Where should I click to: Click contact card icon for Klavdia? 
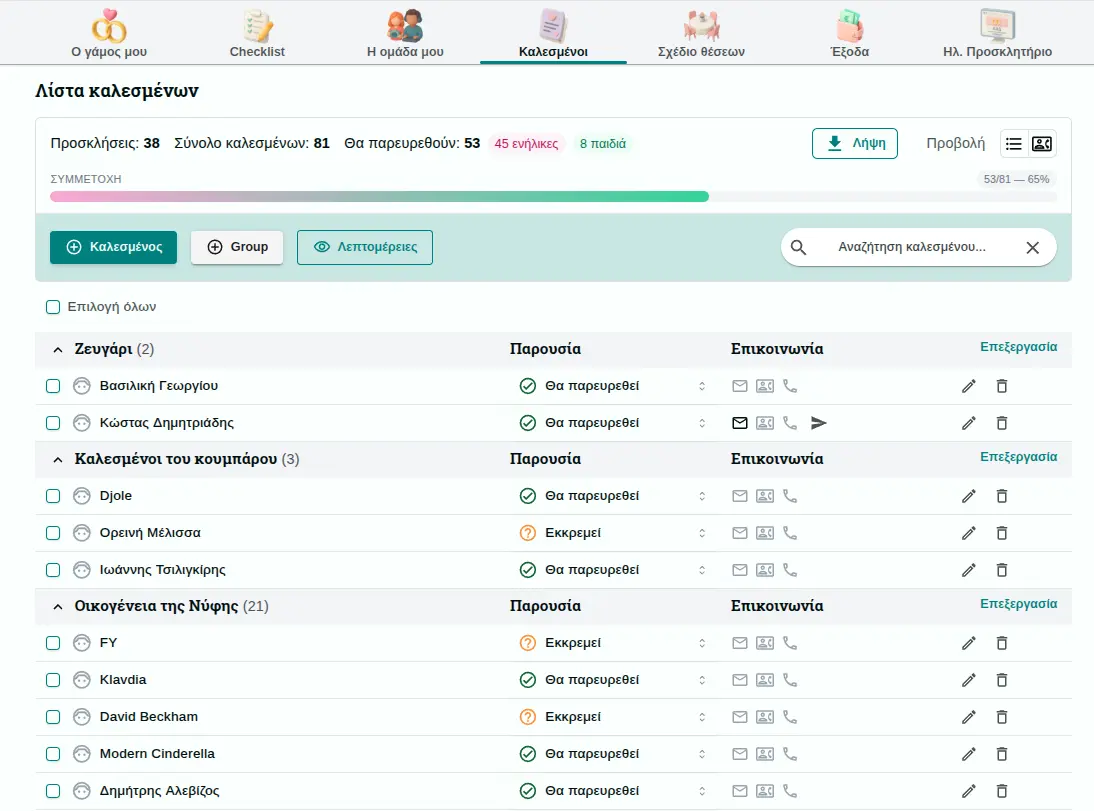coord(765,680)
